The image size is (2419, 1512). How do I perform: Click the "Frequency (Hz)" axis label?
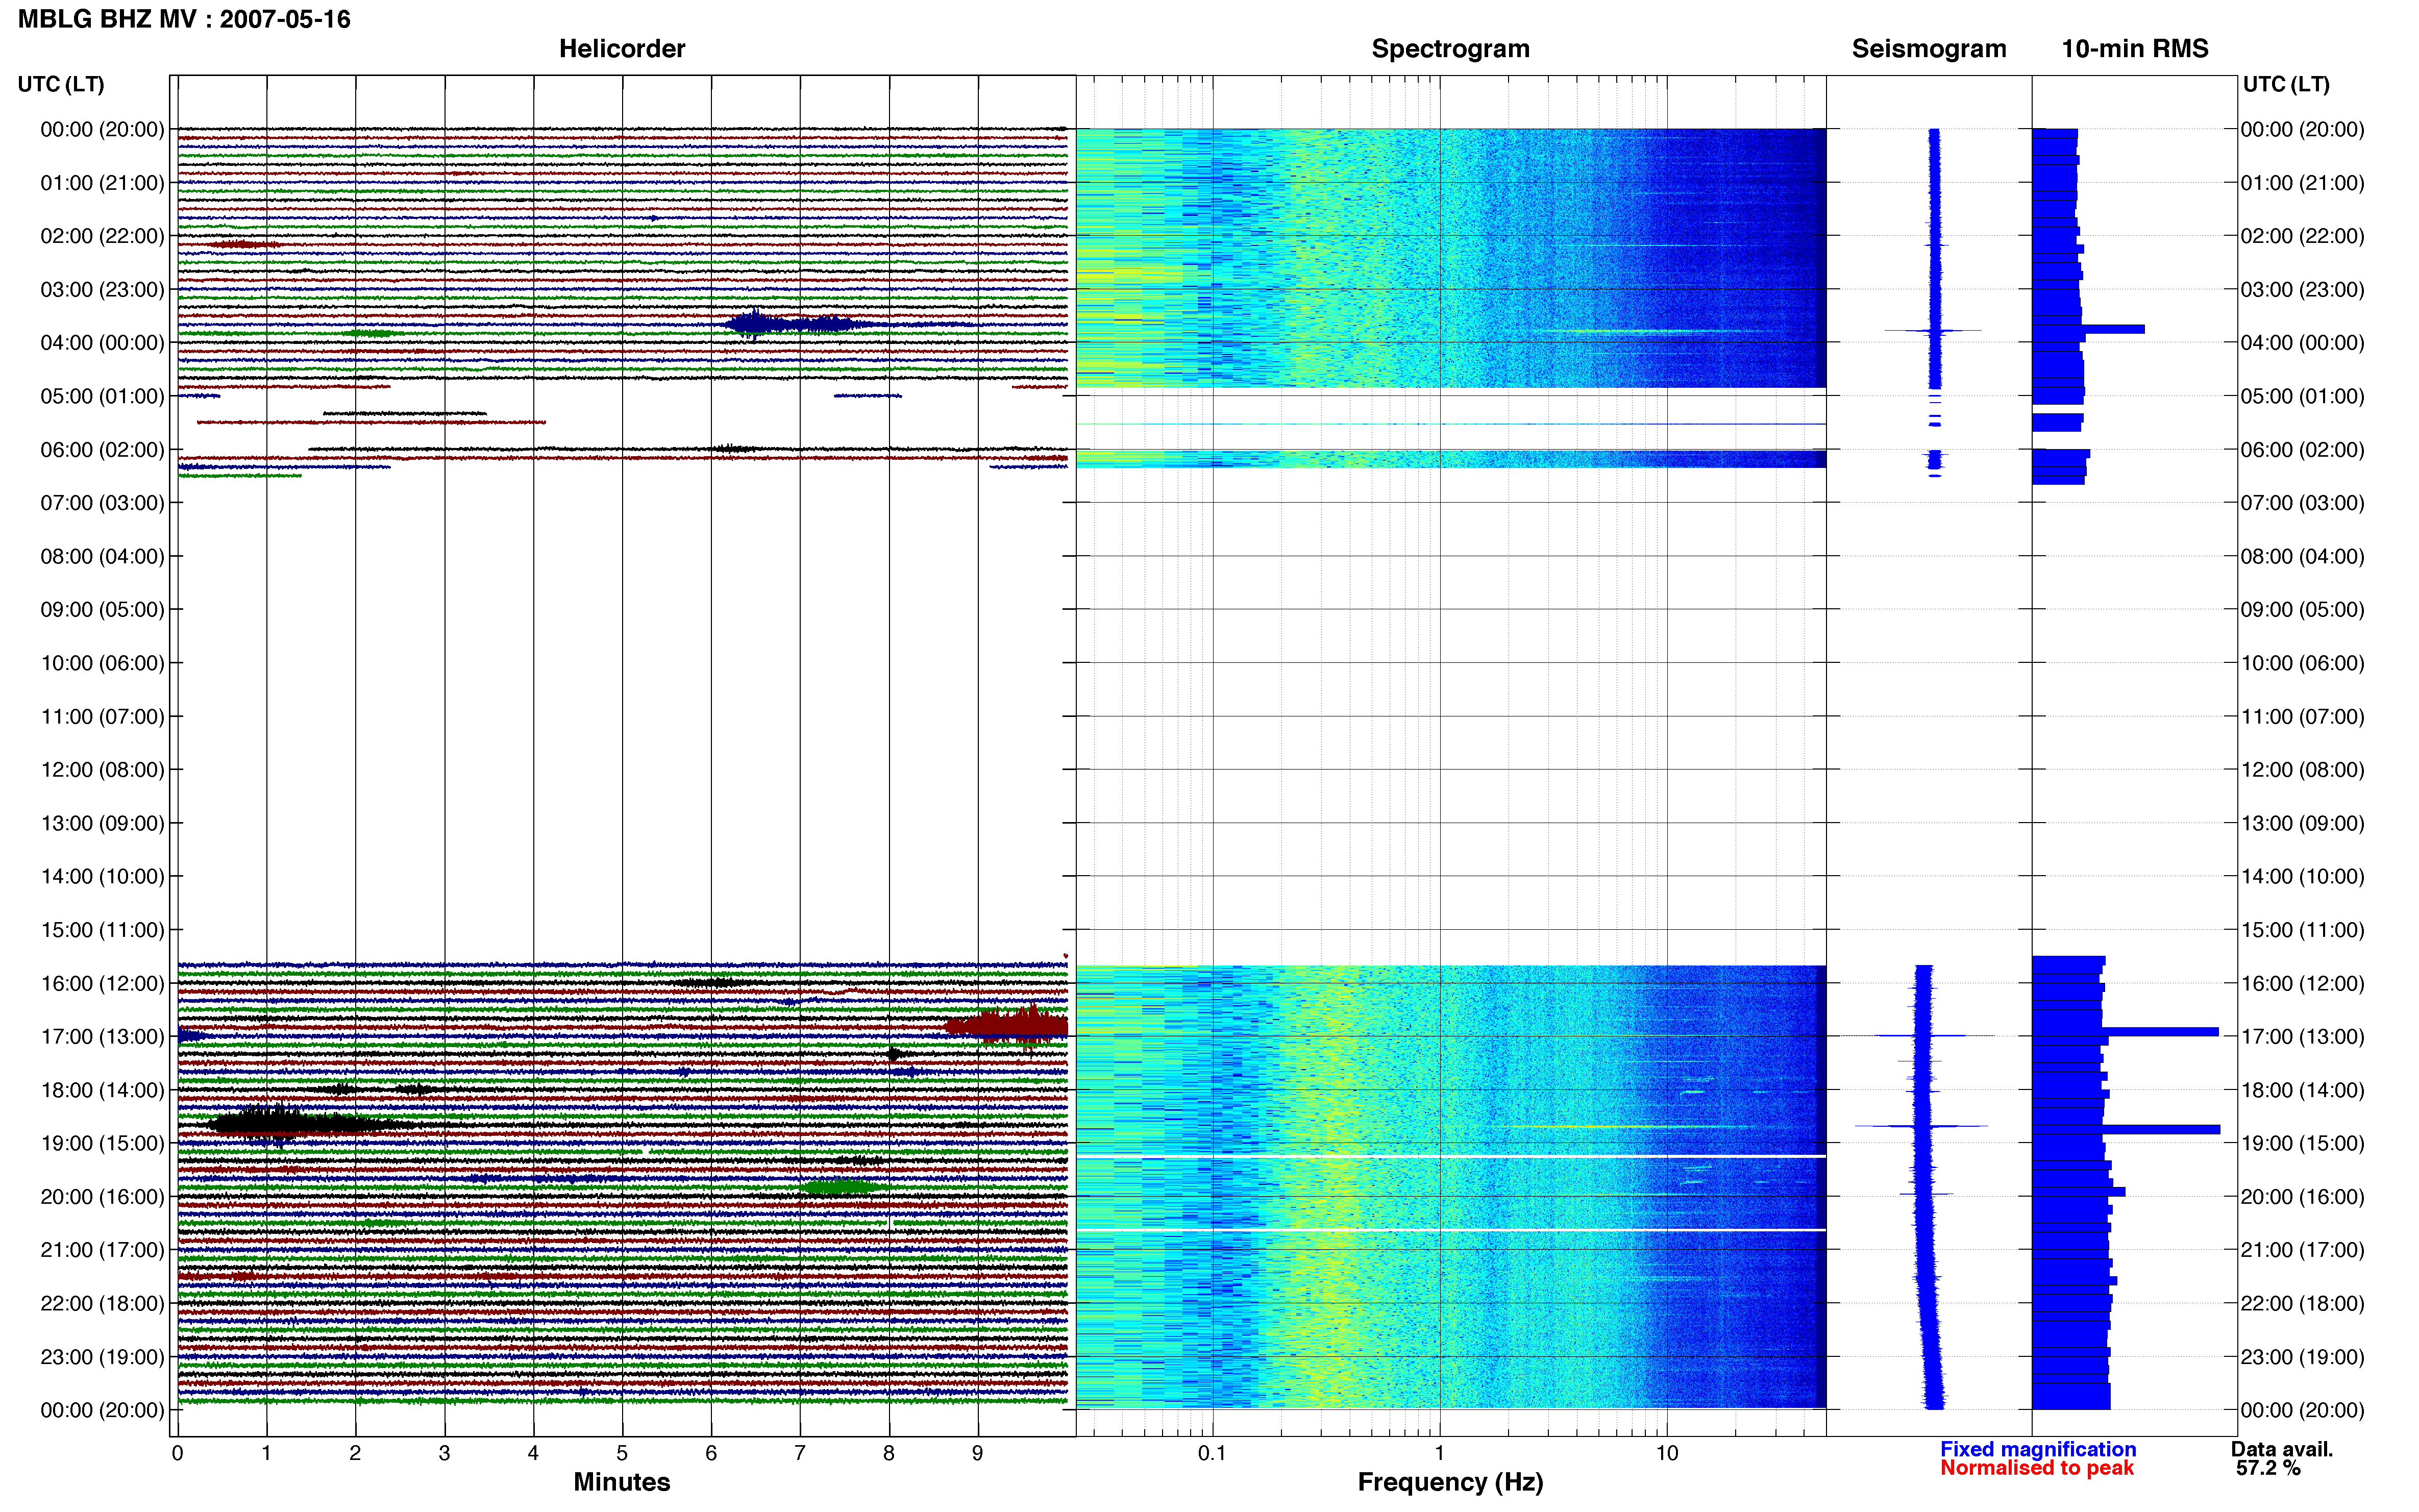pyautogui.click(x=1450, y=1482)
